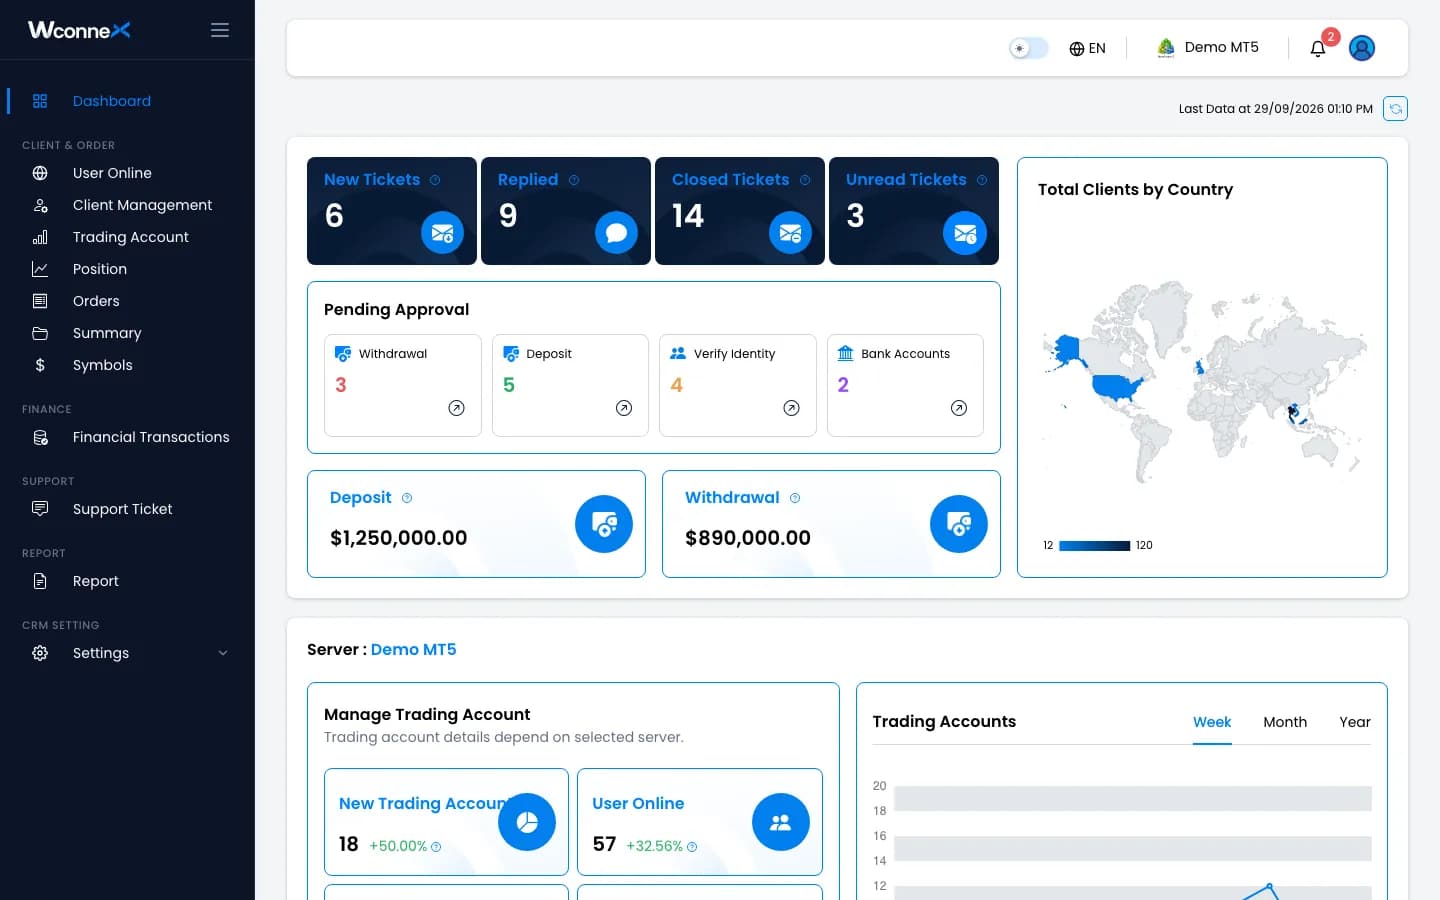Toggle the dark/light theme switch
The width and height of the screenshot is (1440, 900).
tap(1028, 48)
